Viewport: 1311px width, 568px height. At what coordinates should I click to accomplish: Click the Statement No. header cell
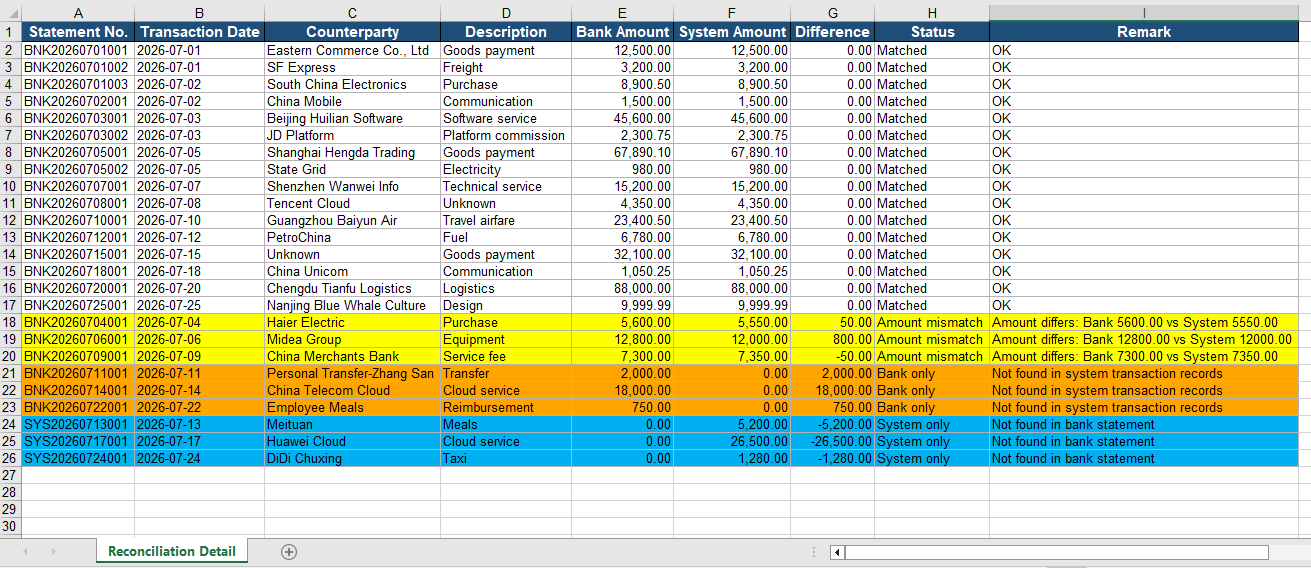(78, 32)
